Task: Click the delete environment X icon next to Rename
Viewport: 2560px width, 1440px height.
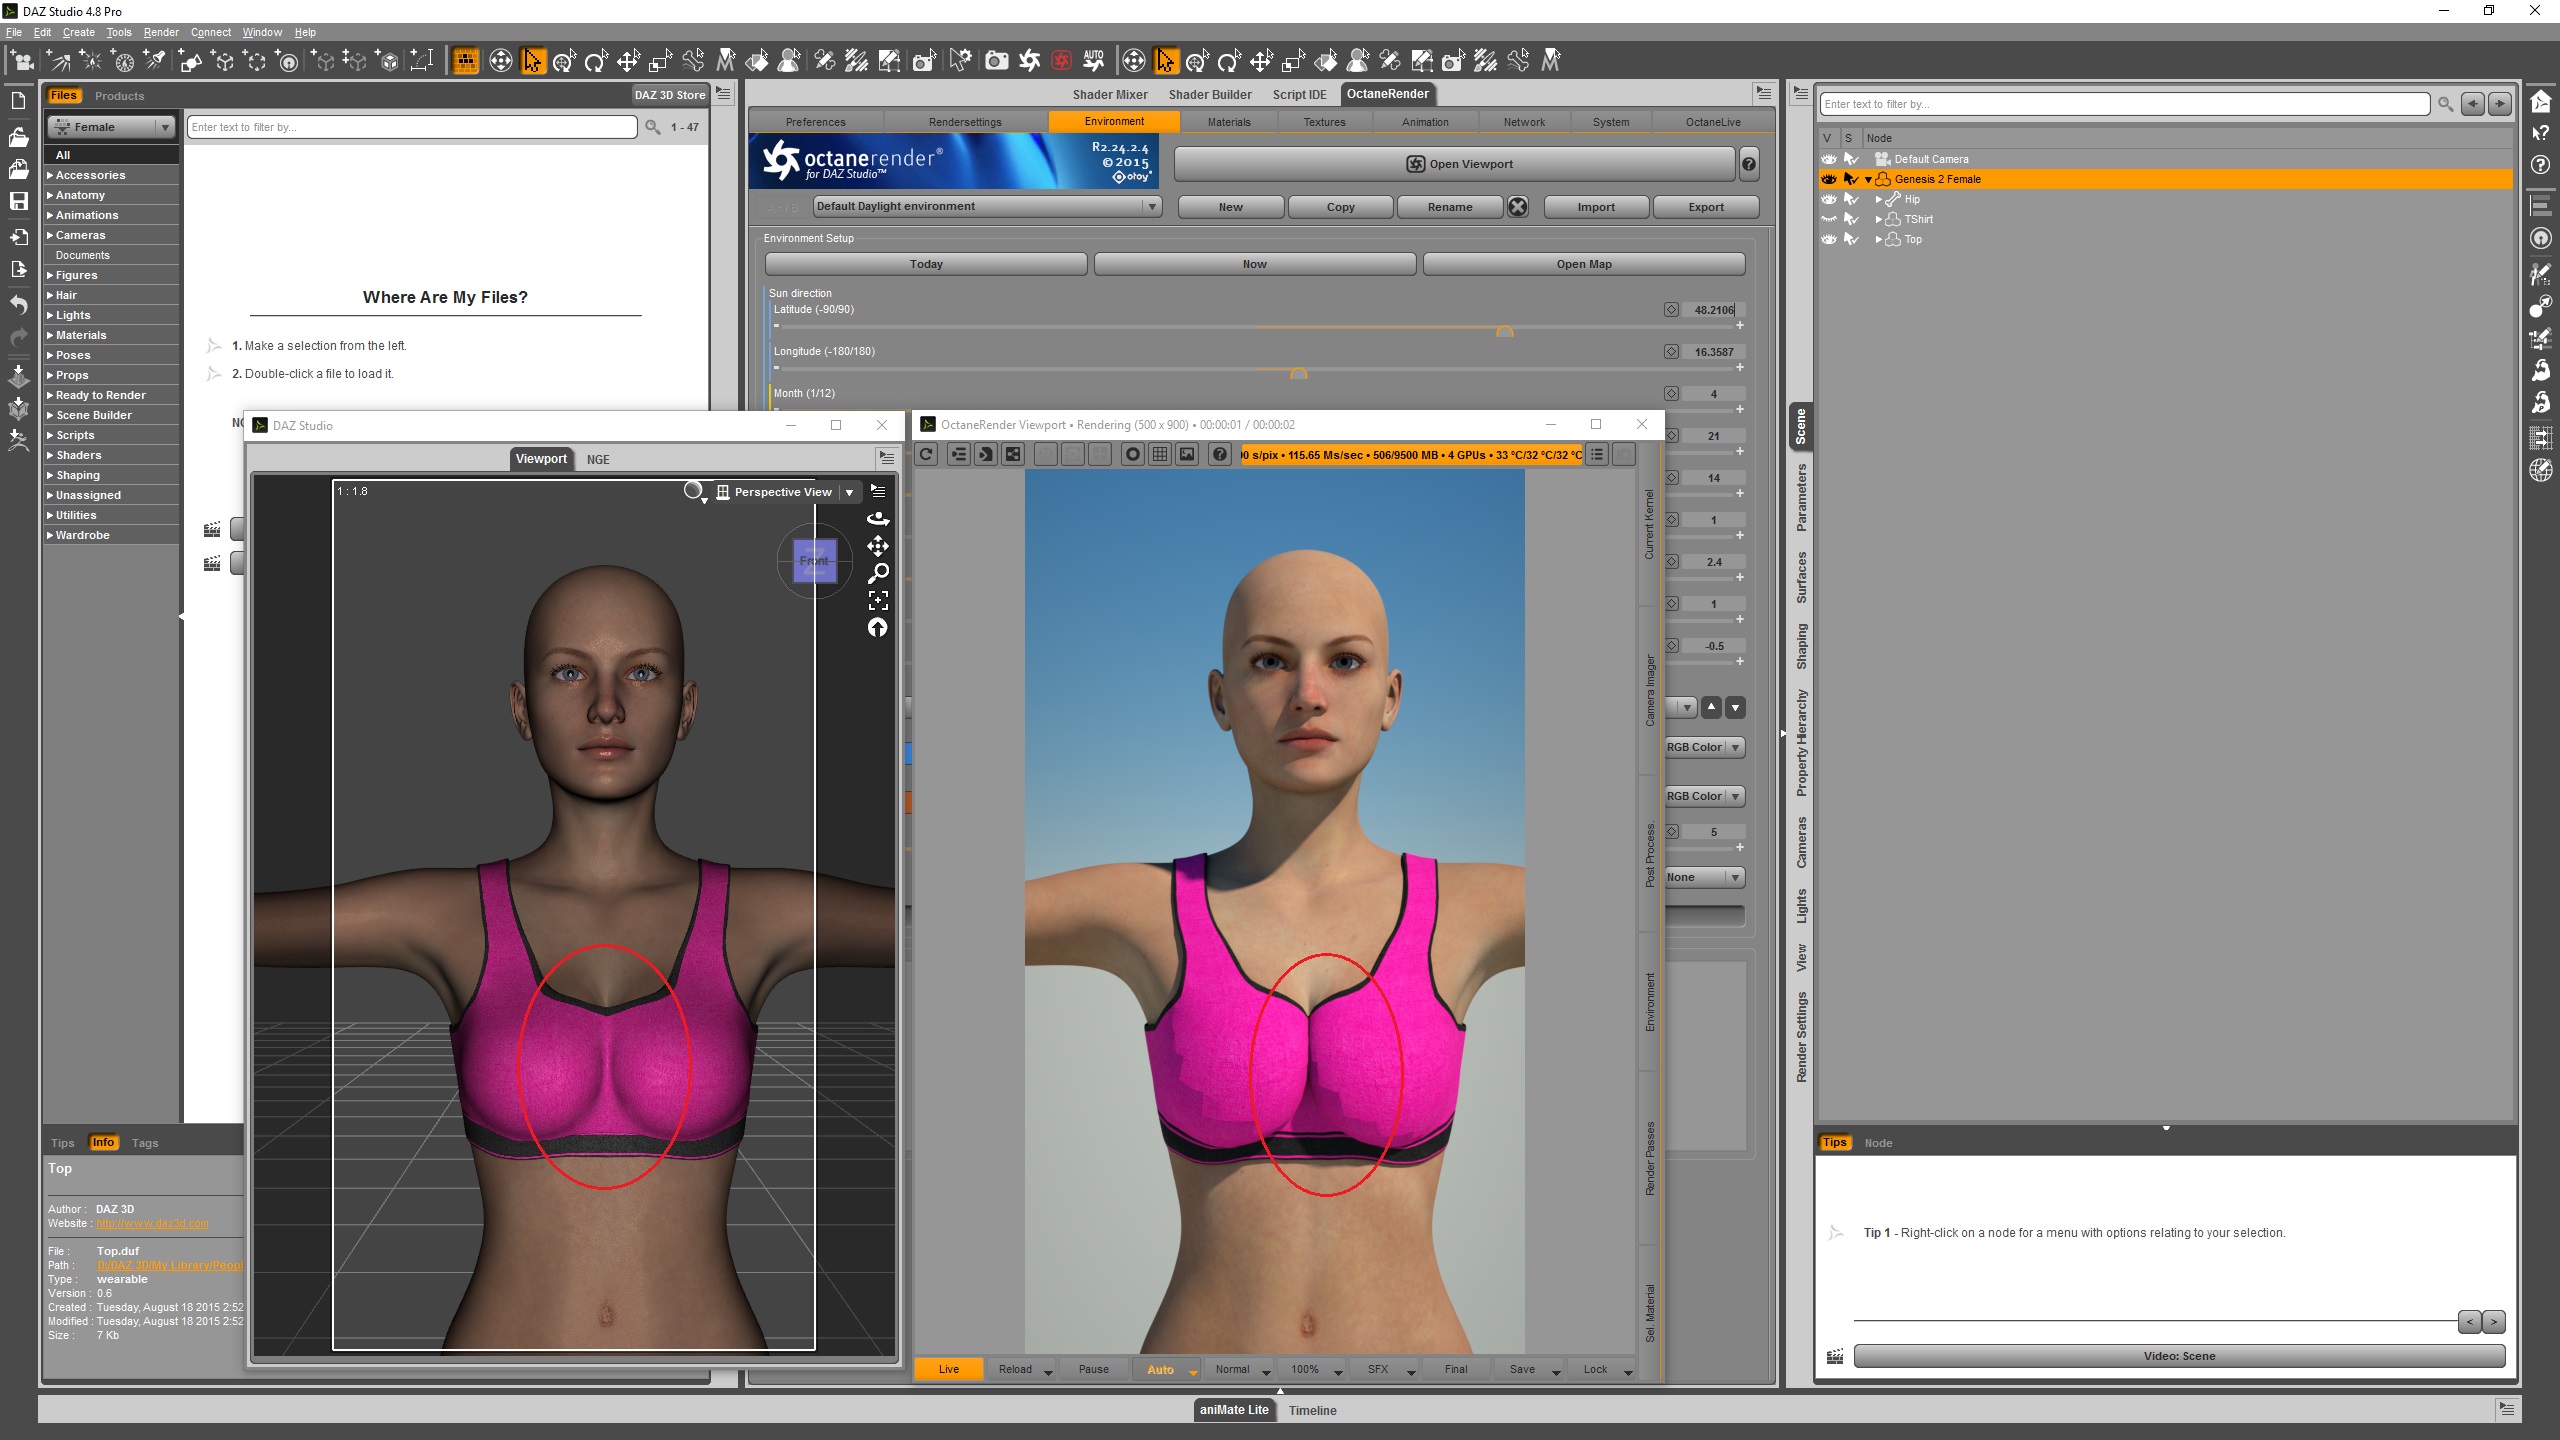Action: [x=1518, y=207]
